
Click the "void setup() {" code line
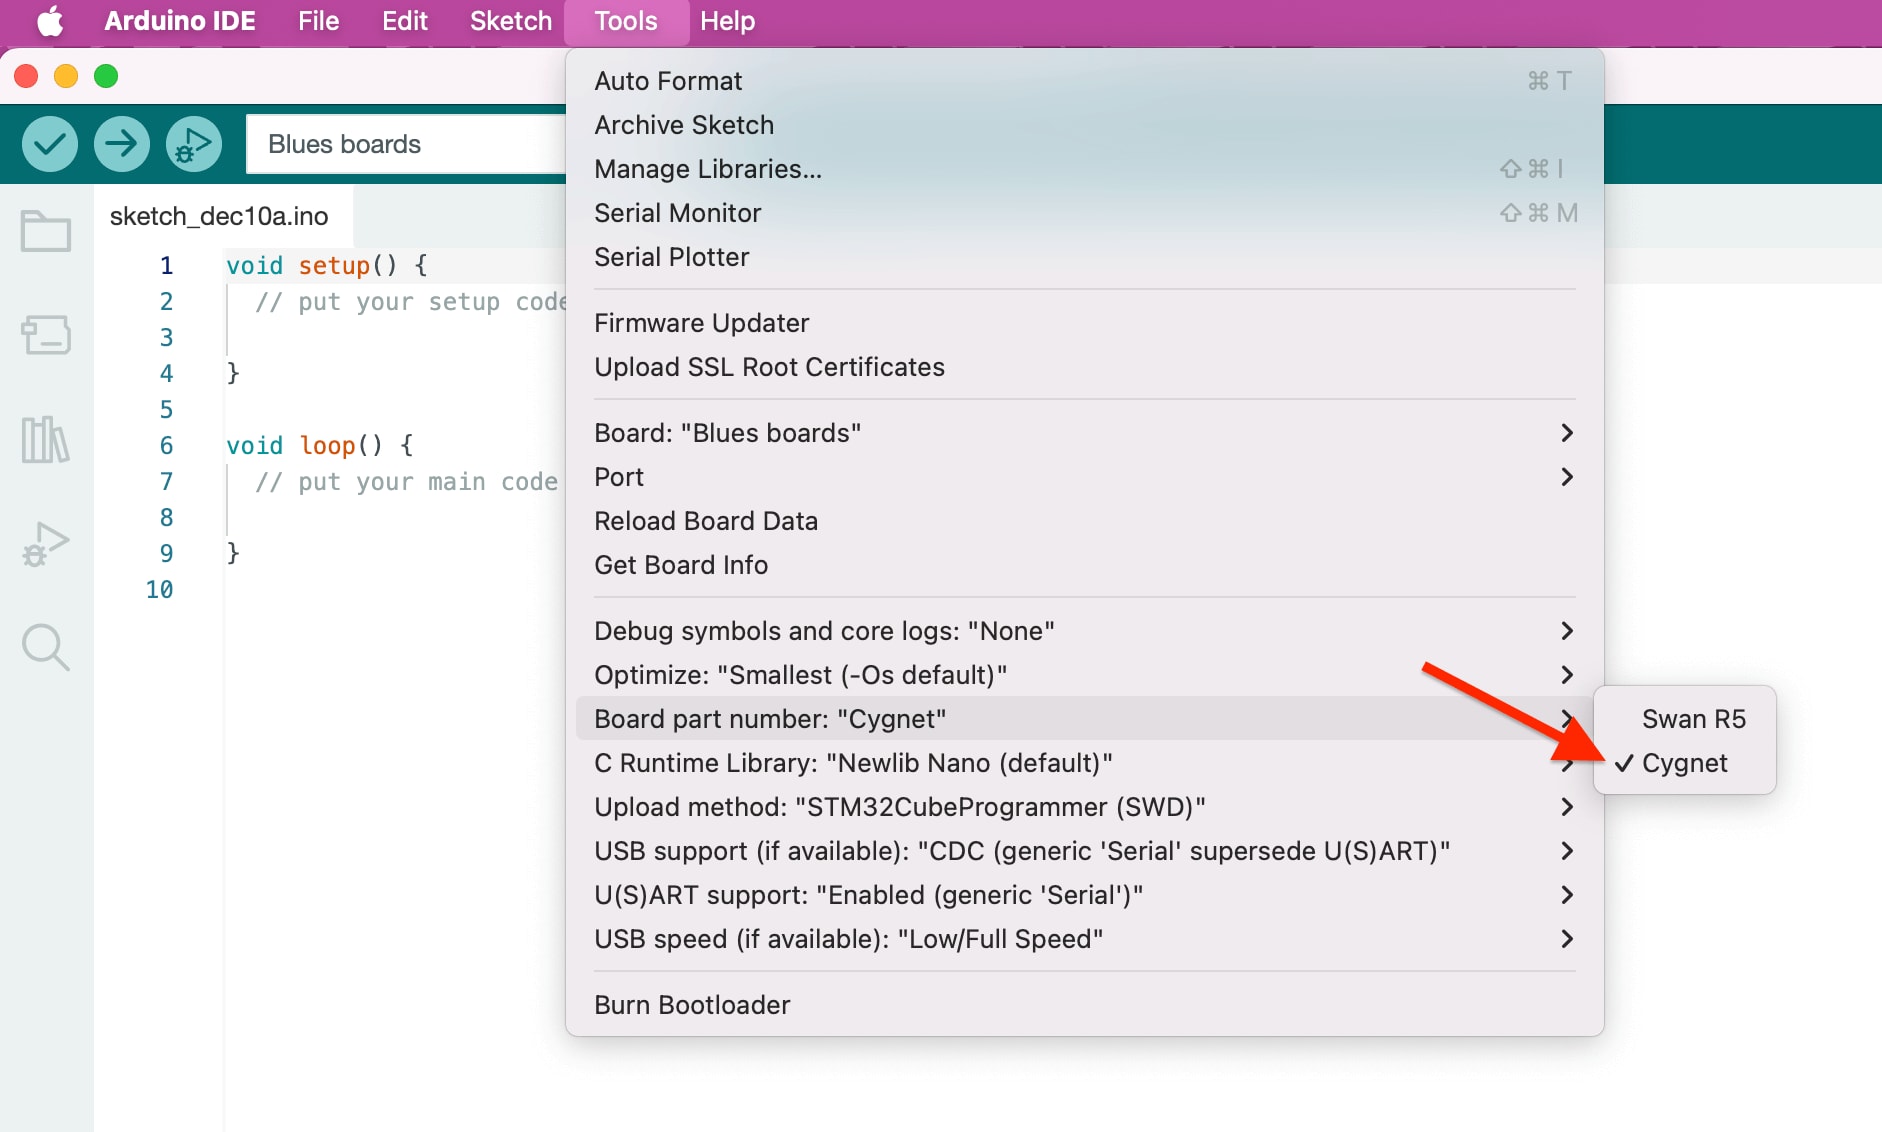(x=327, y=266)
